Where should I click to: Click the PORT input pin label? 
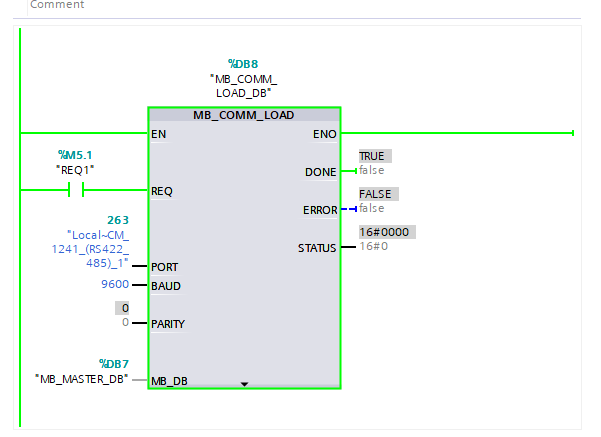coord(164,267)
